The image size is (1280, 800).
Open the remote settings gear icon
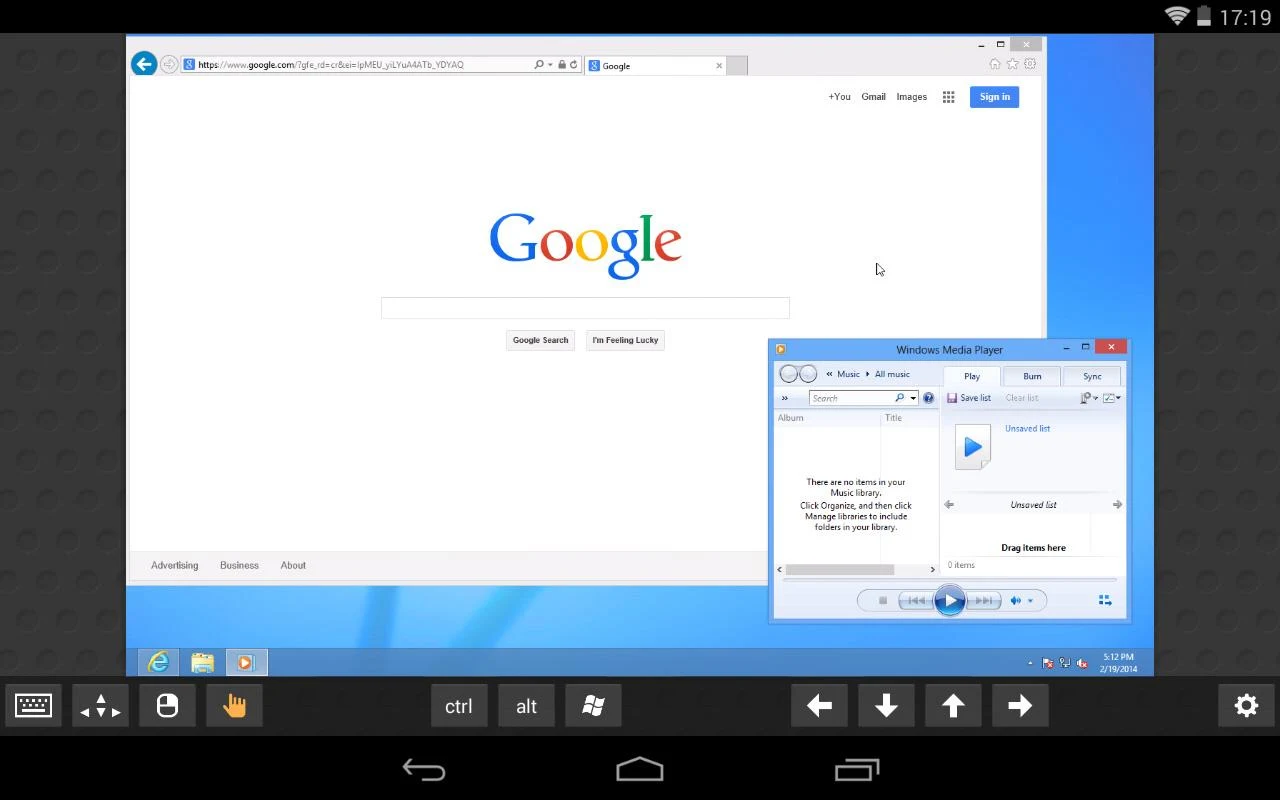click(x=1246, y=705)
